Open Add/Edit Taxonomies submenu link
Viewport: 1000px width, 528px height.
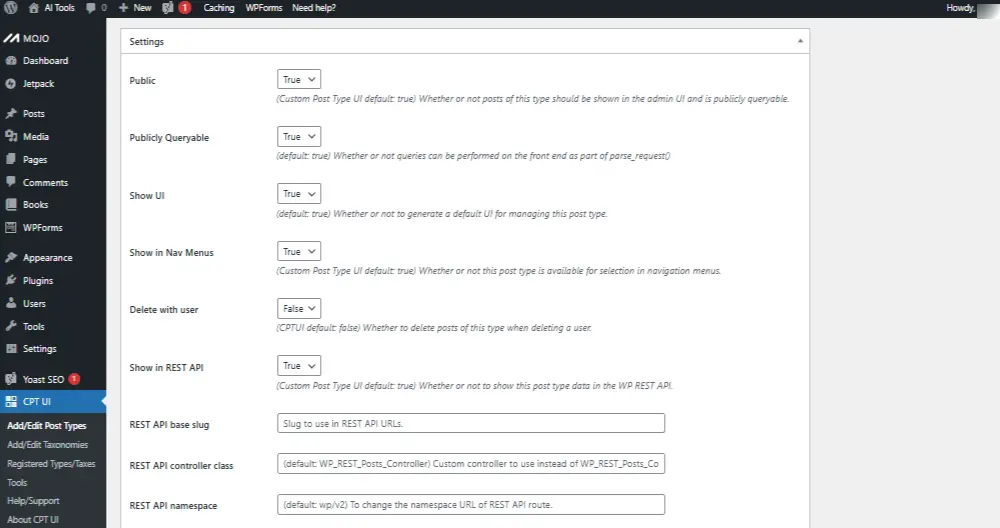[x=47, y=445]
